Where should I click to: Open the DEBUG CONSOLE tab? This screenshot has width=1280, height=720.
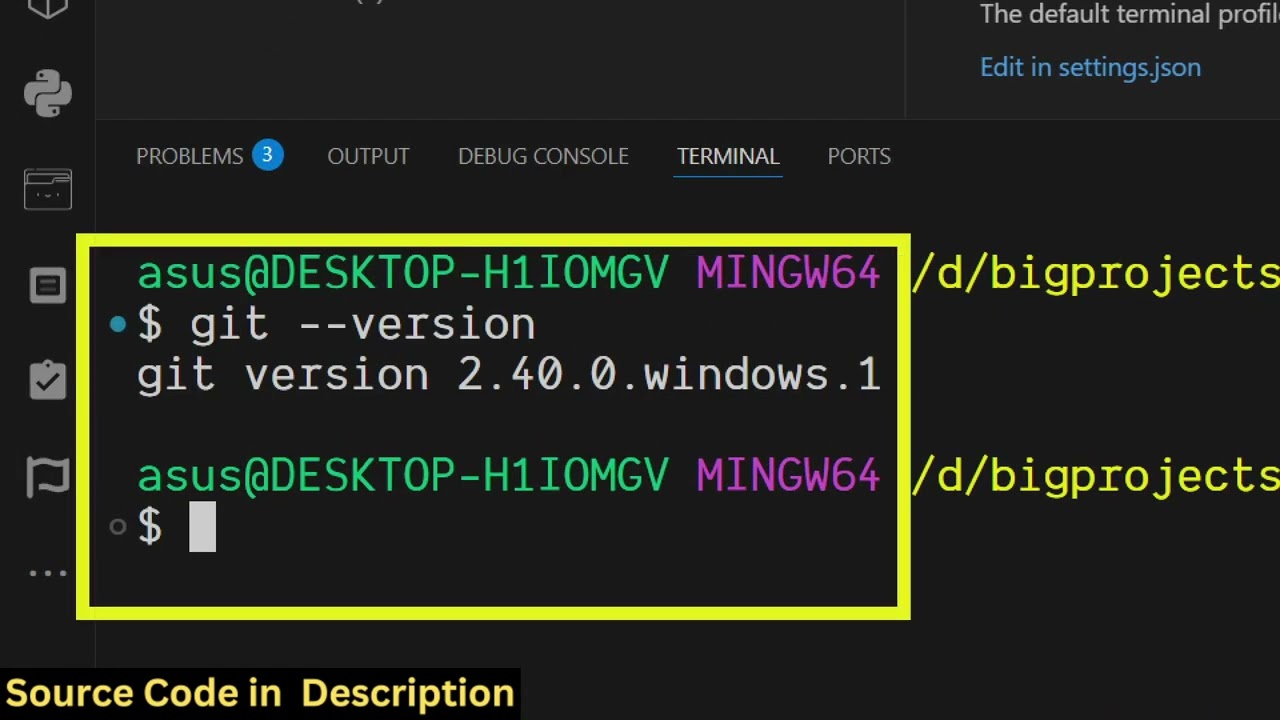543,156
